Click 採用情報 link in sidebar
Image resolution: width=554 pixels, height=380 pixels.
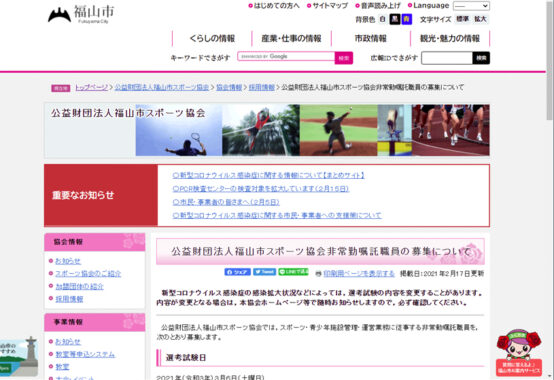click(x=69, y=299)
